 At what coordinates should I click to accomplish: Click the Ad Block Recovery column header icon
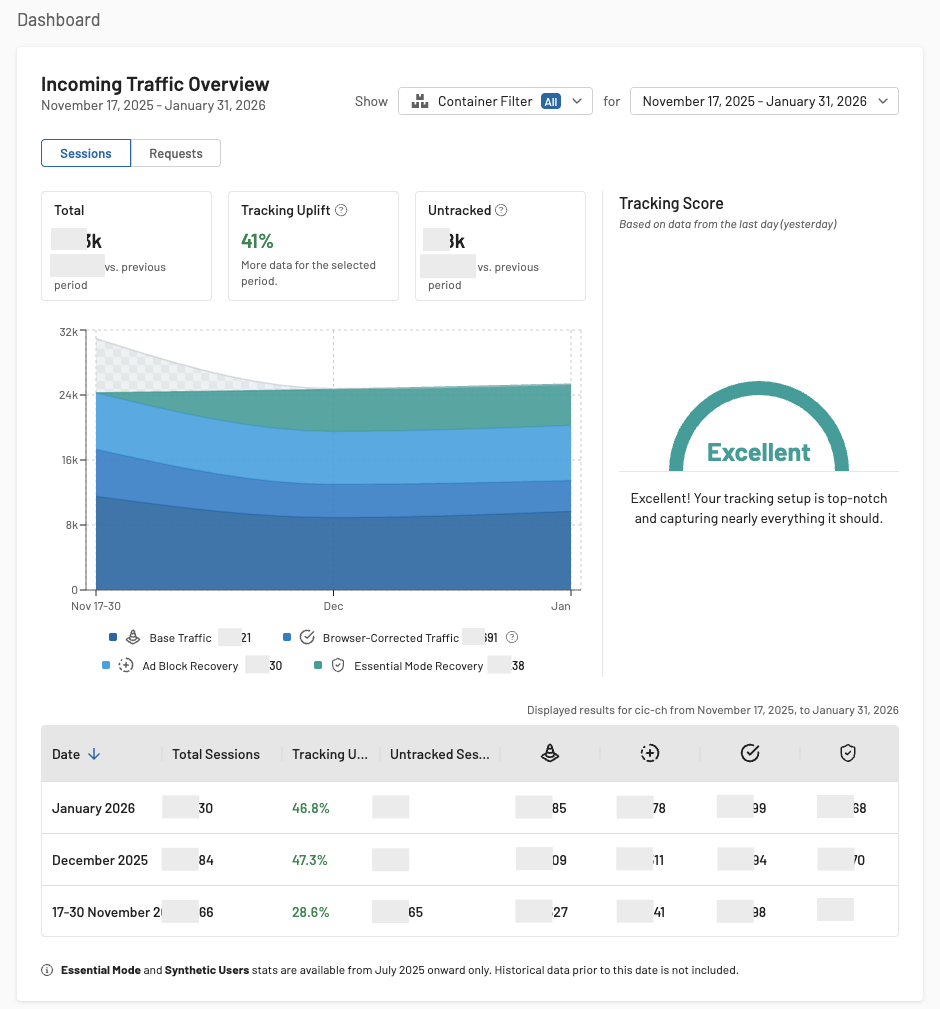[x=649, y=754]
